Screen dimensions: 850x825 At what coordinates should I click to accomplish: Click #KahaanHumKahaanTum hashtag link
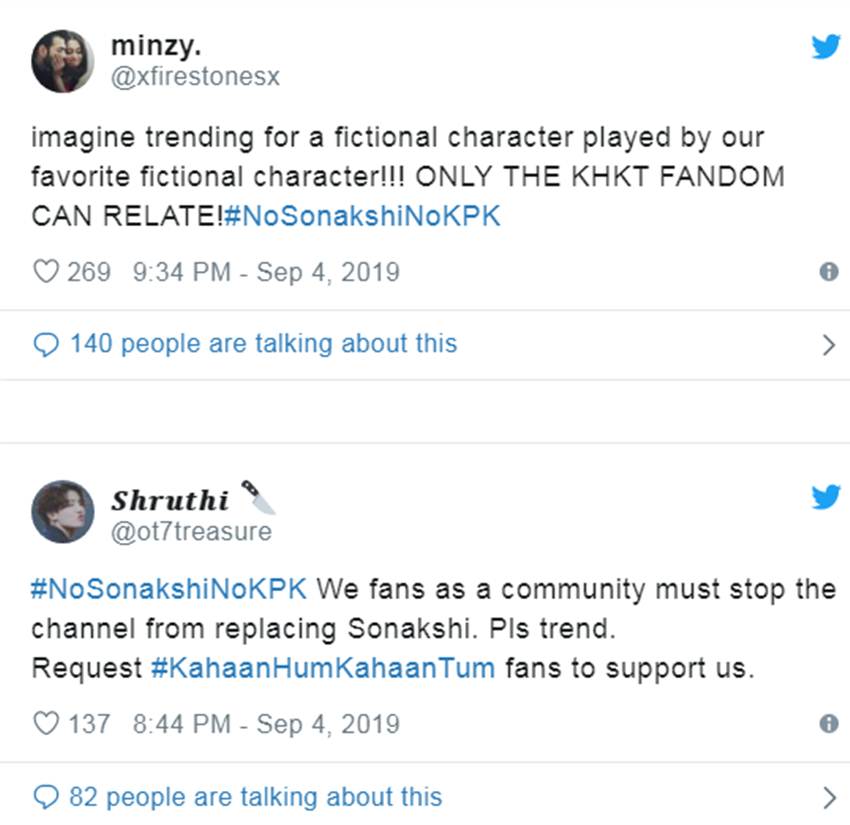(x=323, y=668)
